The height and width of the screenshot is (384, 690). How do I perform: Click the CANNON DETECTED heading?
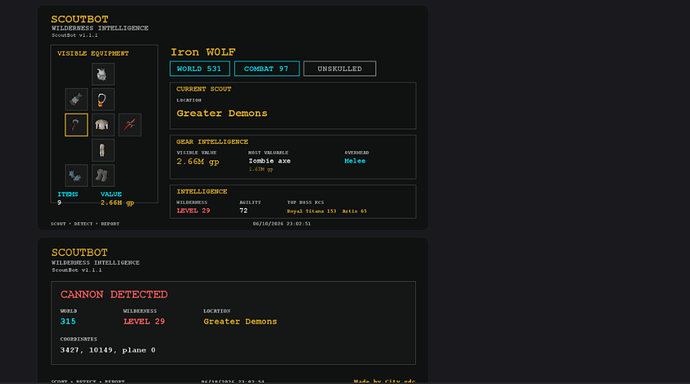(114, 294)
